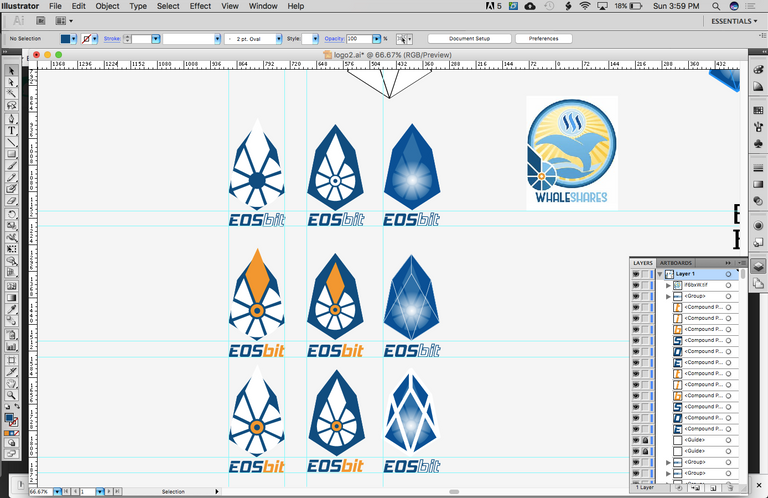Click the Opacity link label
The height and width of the screenshot is (498, 768).
point(334,39)
